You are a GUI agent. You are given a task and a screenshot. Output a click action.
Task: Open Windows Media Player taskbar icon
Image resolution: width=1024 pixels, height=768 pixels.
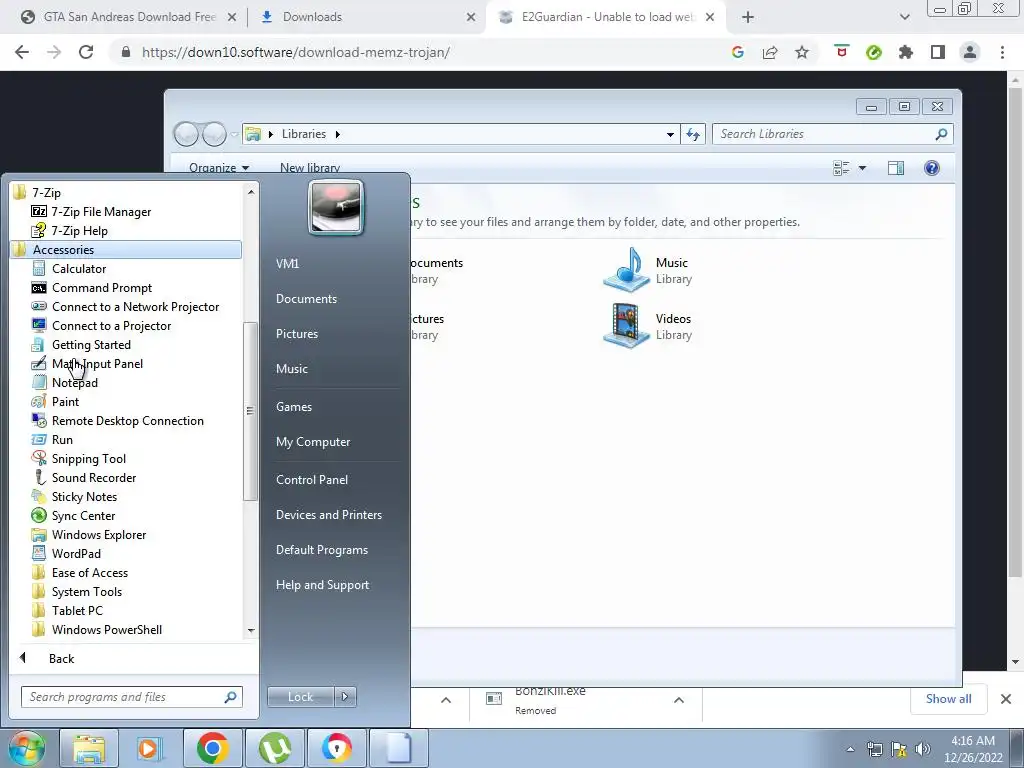(150, 748)
